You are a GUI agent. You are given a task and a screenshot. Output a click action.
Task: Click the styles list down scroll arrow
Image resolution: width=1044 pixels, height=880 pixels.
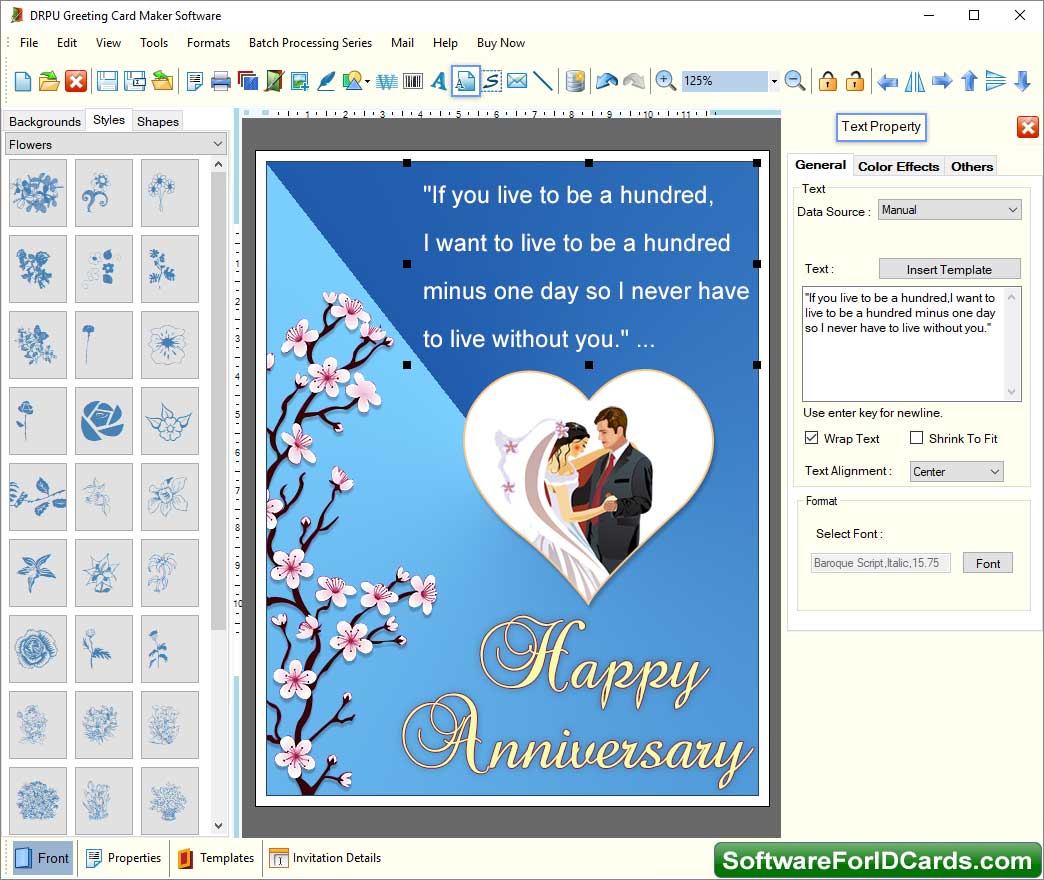(218, 825)
